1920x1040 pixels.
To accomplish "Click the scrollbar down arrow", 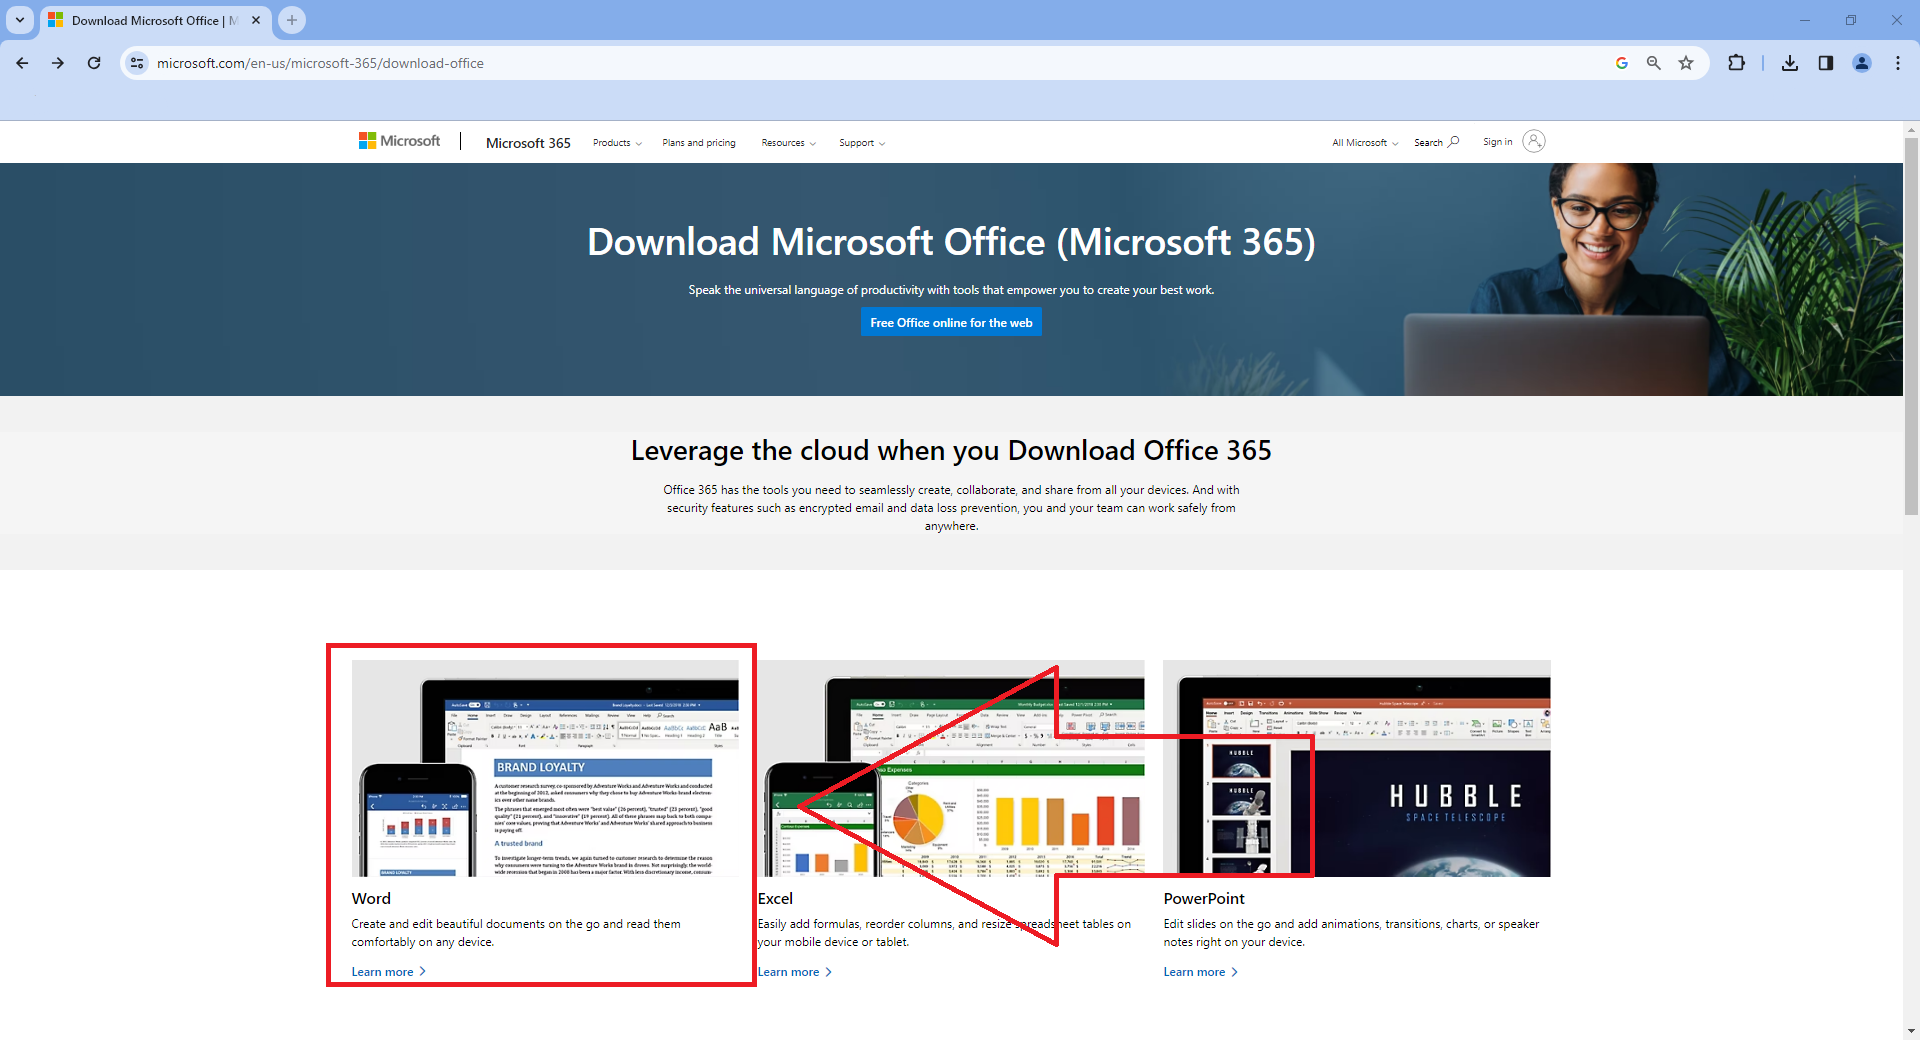I will click(x=1911, y=1031).
